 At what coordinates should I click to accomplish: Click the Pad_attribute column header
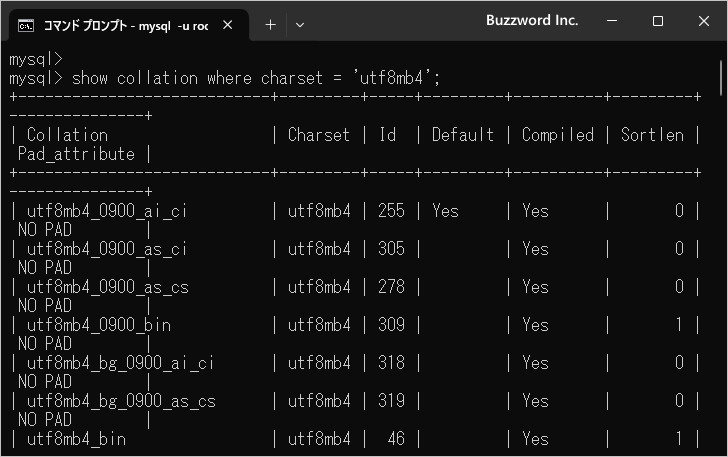pos(76,154)
